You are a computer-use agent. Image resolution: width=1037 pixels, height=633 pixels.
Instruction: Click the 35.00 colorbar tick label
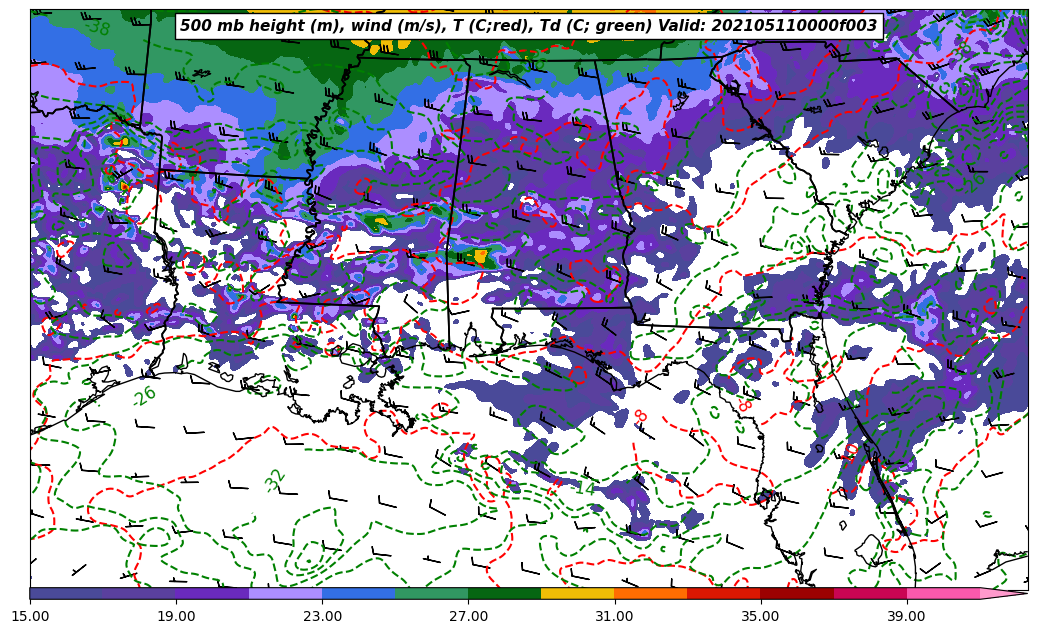[x=760, y=616]
